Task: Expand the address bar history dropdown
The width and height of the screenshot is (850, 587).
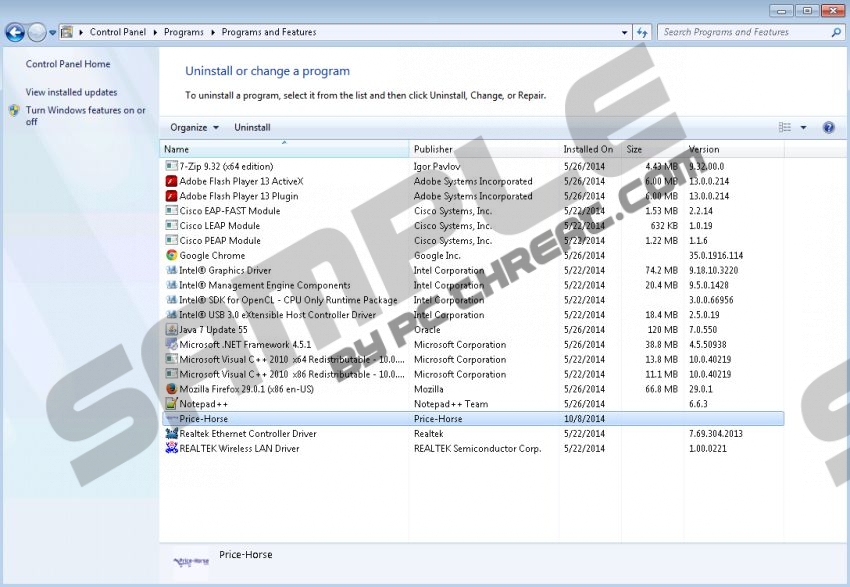Action: (623, 32)
